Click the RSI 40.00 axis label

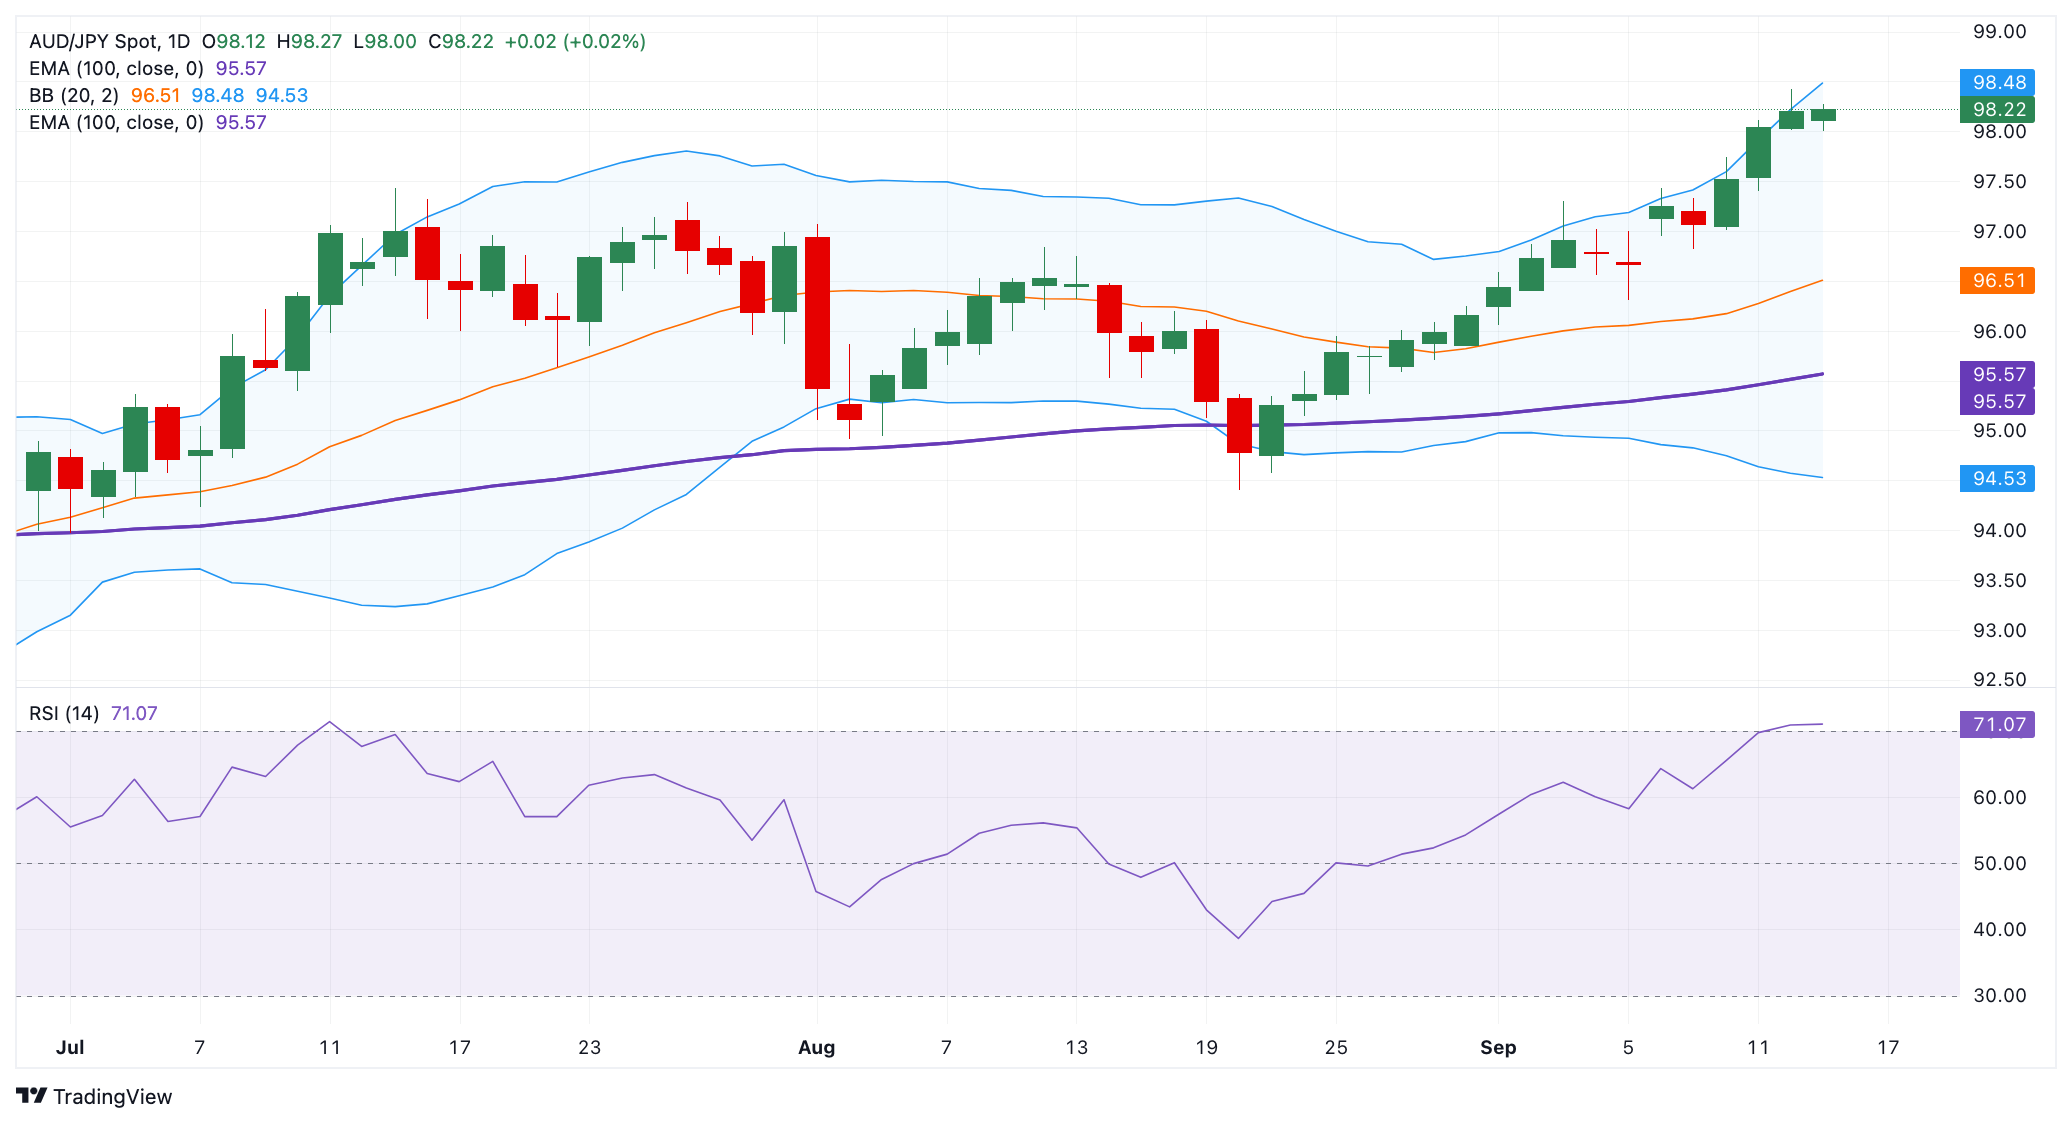point(1999,930)
